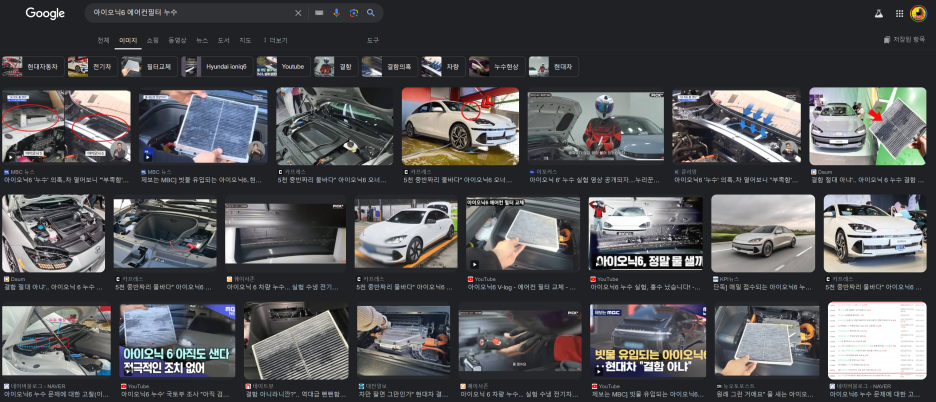Open first Naver blog link 아이오닉6 누수 문제에 대한 고찰
This screenshot has height=402, width=936.
56,394
